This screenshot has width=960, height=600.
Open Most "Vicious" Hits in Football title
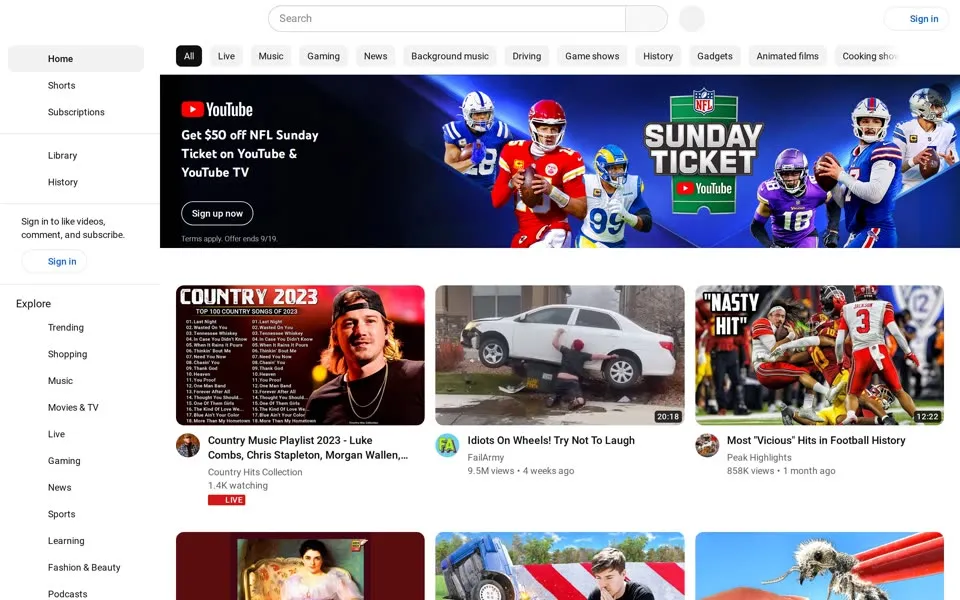(x=816, y=440)
